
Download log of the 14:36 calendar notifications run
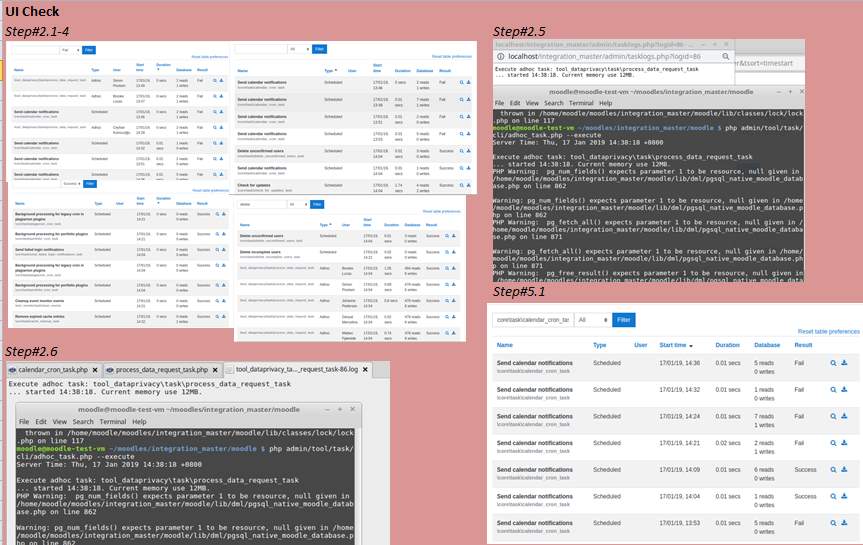[x=844, y=363]
